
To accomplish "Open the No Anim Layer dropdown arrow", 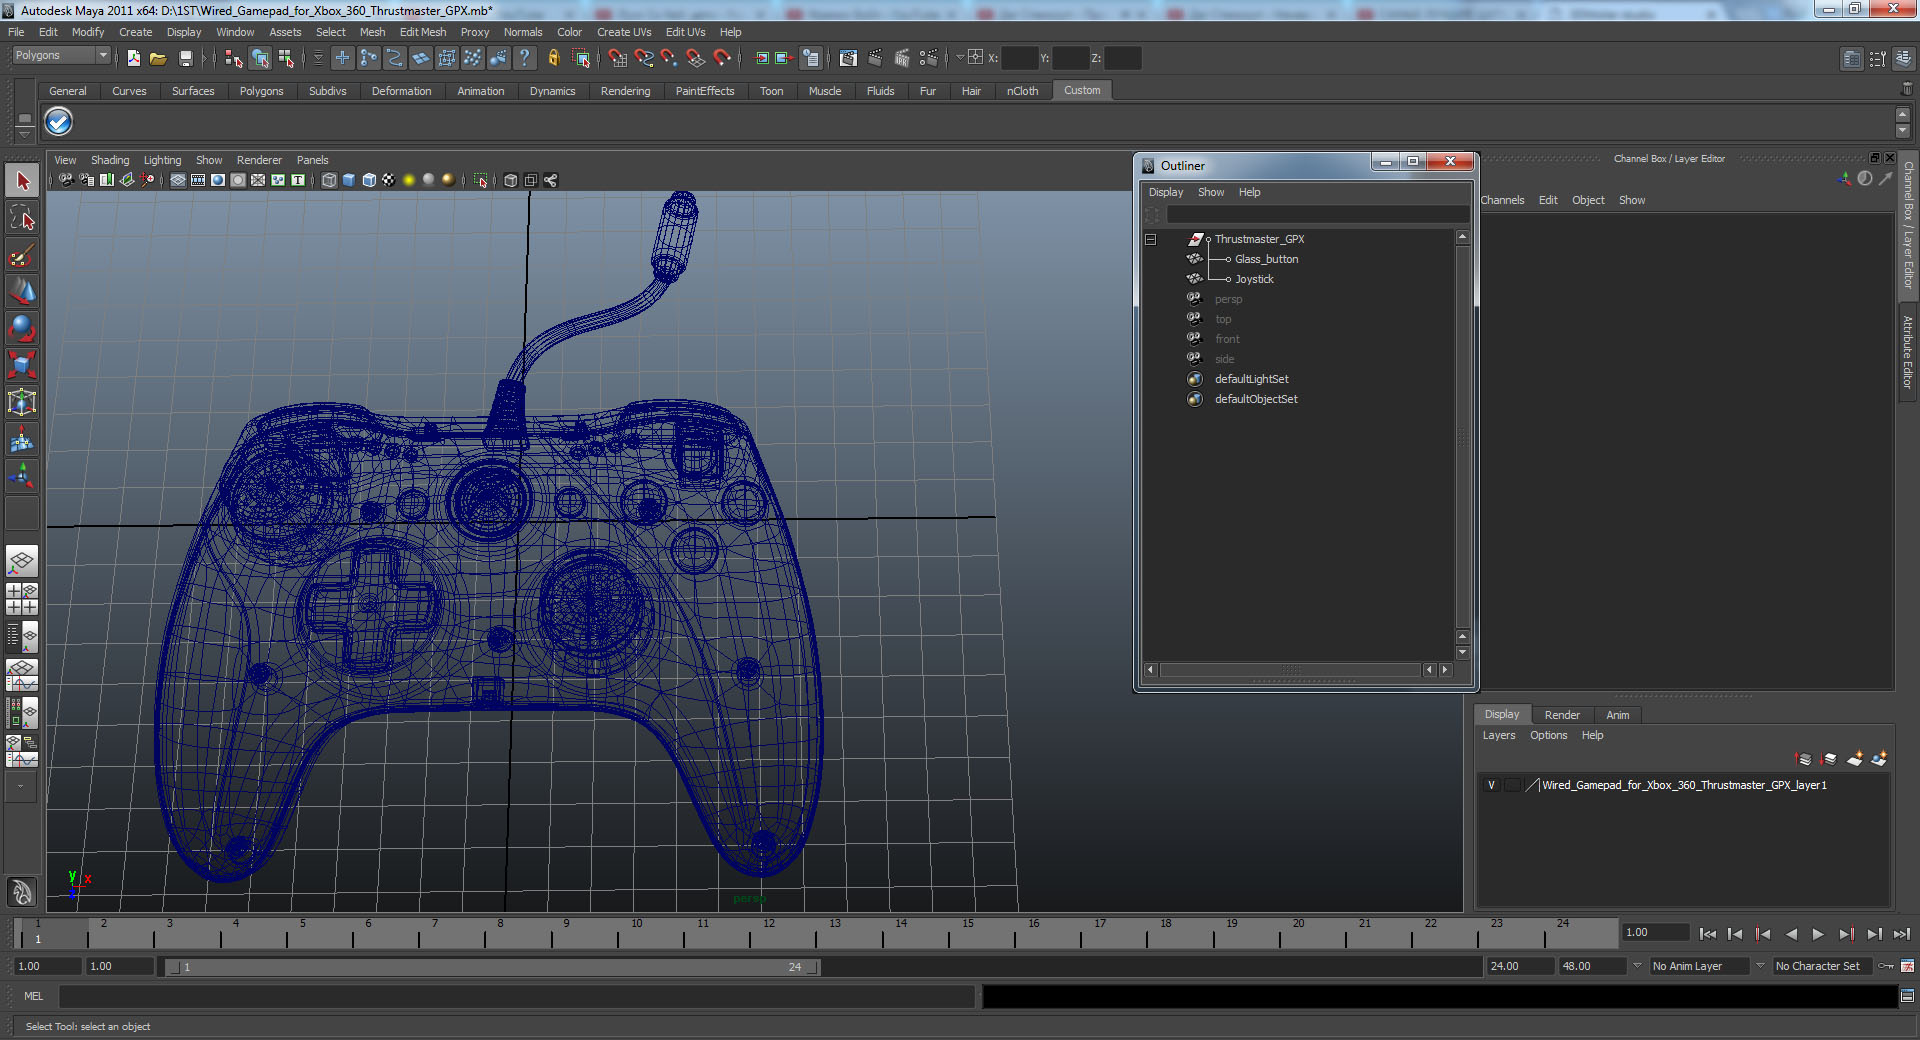I will tap(1637, 966).
